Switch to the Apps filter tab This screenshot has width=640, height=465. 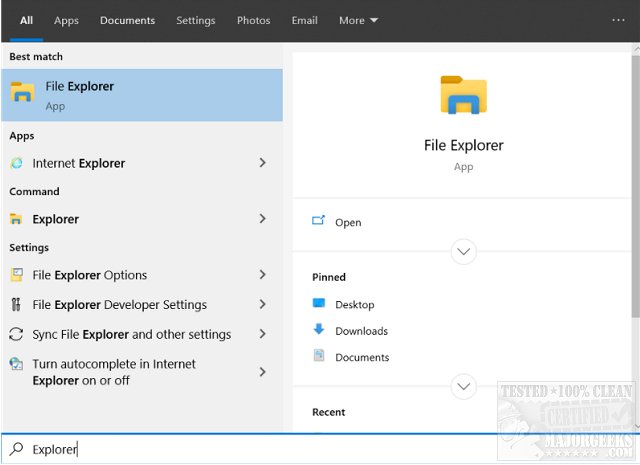[66, 20]
